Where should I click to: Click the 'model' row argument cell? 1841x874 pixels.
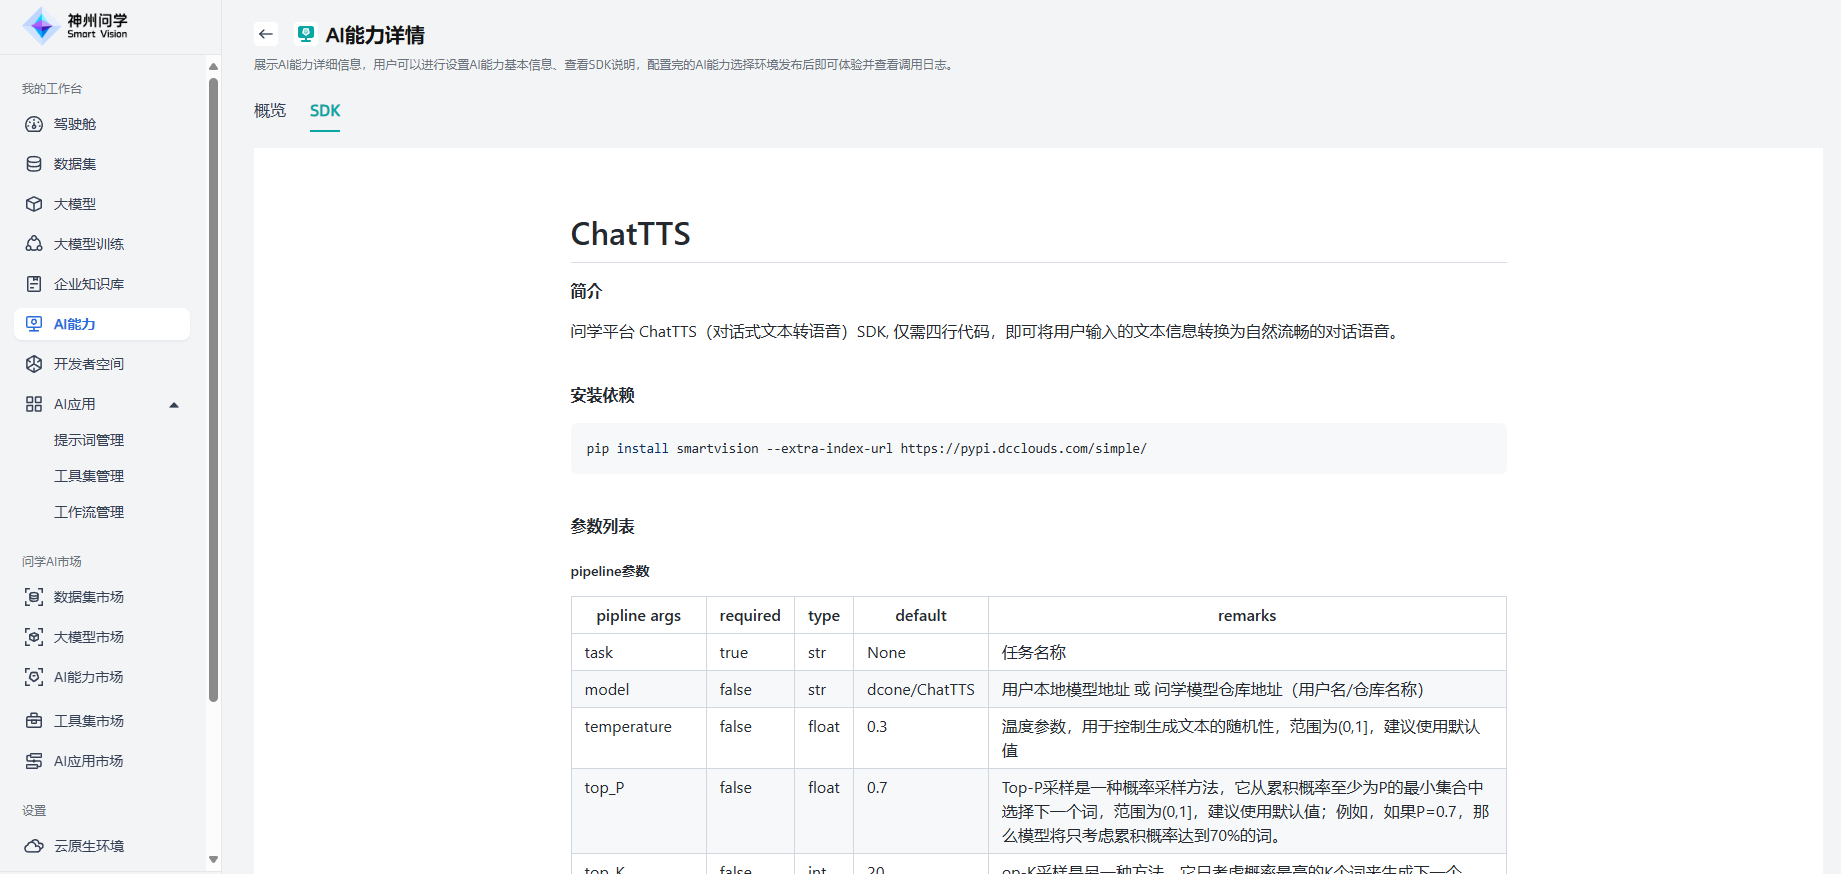coord(639,689)
